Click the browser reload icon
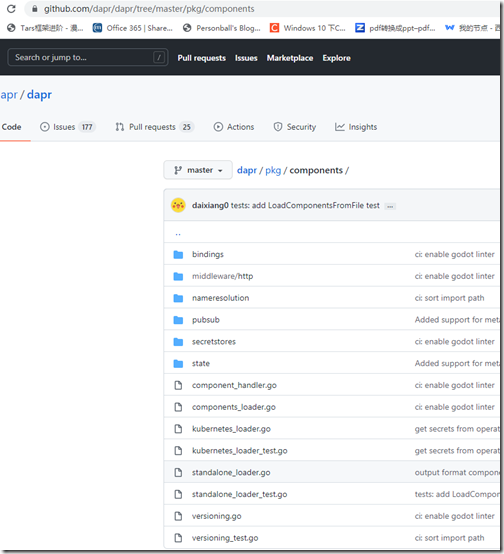 tap(11, 8)
